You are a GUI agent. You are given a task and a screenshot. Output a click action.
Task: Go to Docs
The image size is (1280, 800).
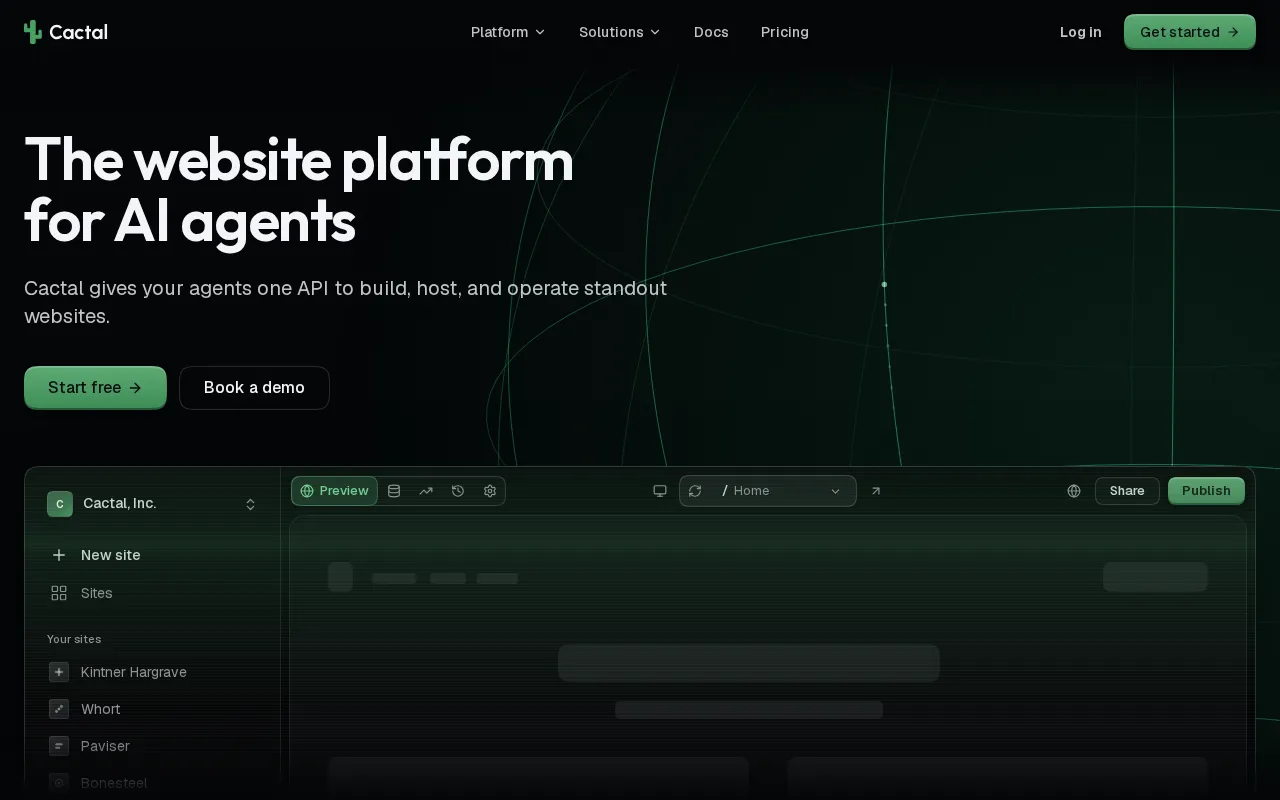pyautogui.click(x=711, y=32)
